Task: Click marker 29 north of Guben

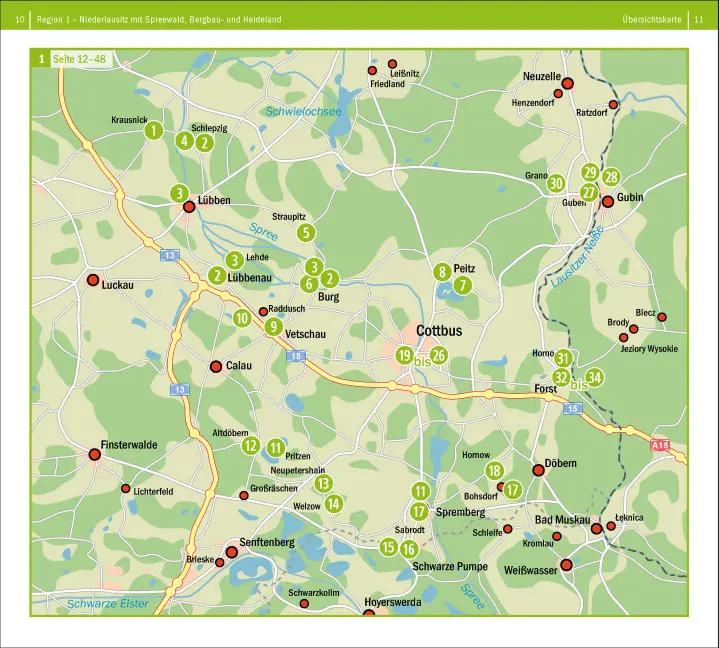Action: point(591,172)
